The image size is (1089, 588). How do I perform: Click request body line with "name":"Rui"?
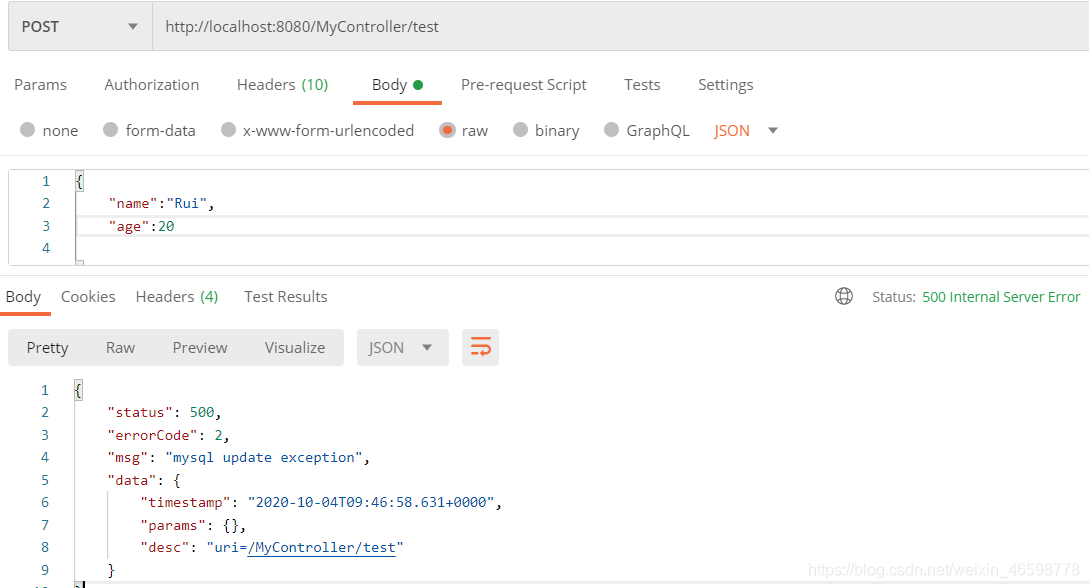161,203
